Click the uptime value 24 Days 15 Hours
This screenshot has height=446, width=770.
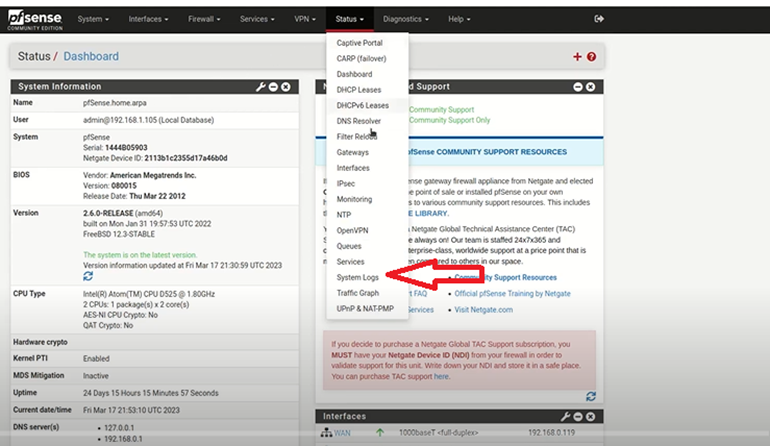(150, 393)
